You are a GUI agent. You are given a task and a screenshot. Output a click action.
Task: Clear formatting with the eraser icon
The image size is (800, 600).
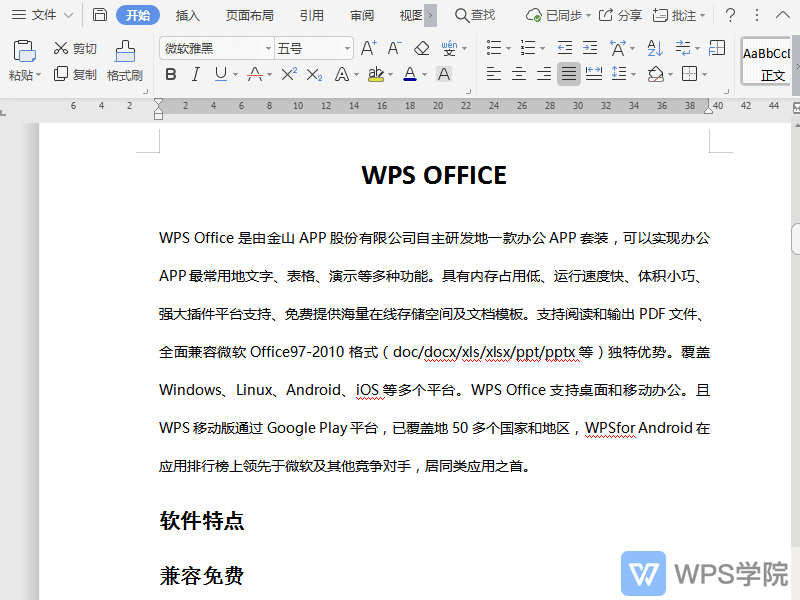coord(423,47)
